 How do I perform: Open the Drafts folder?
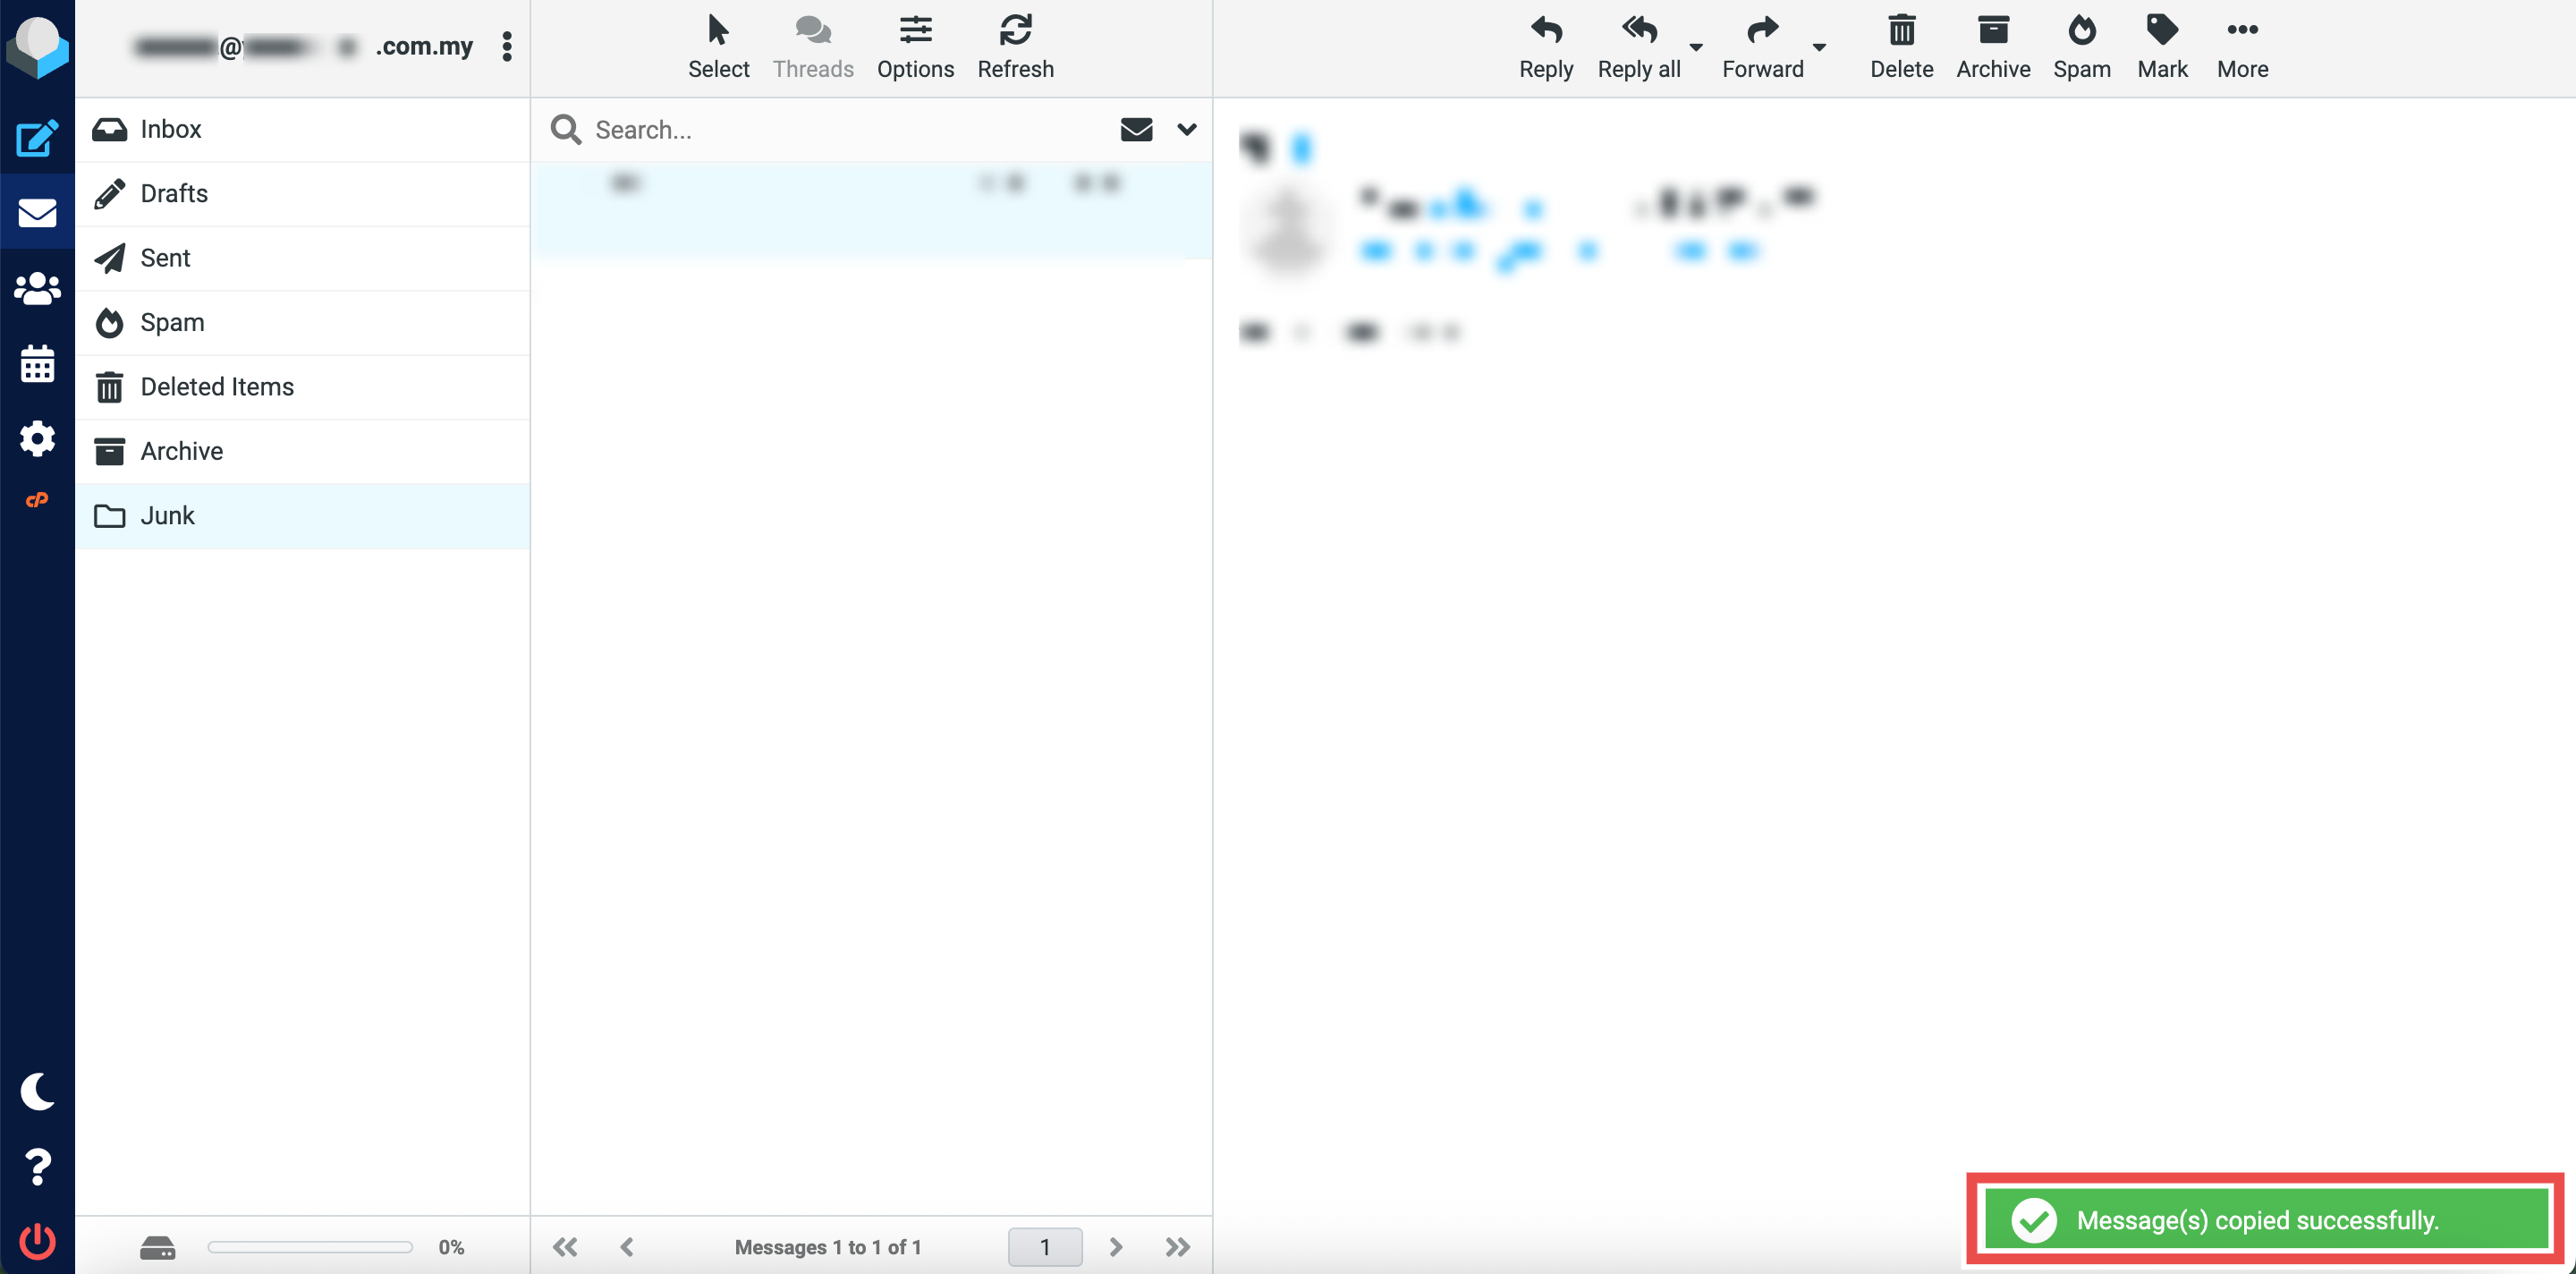[x=174, y=193]
